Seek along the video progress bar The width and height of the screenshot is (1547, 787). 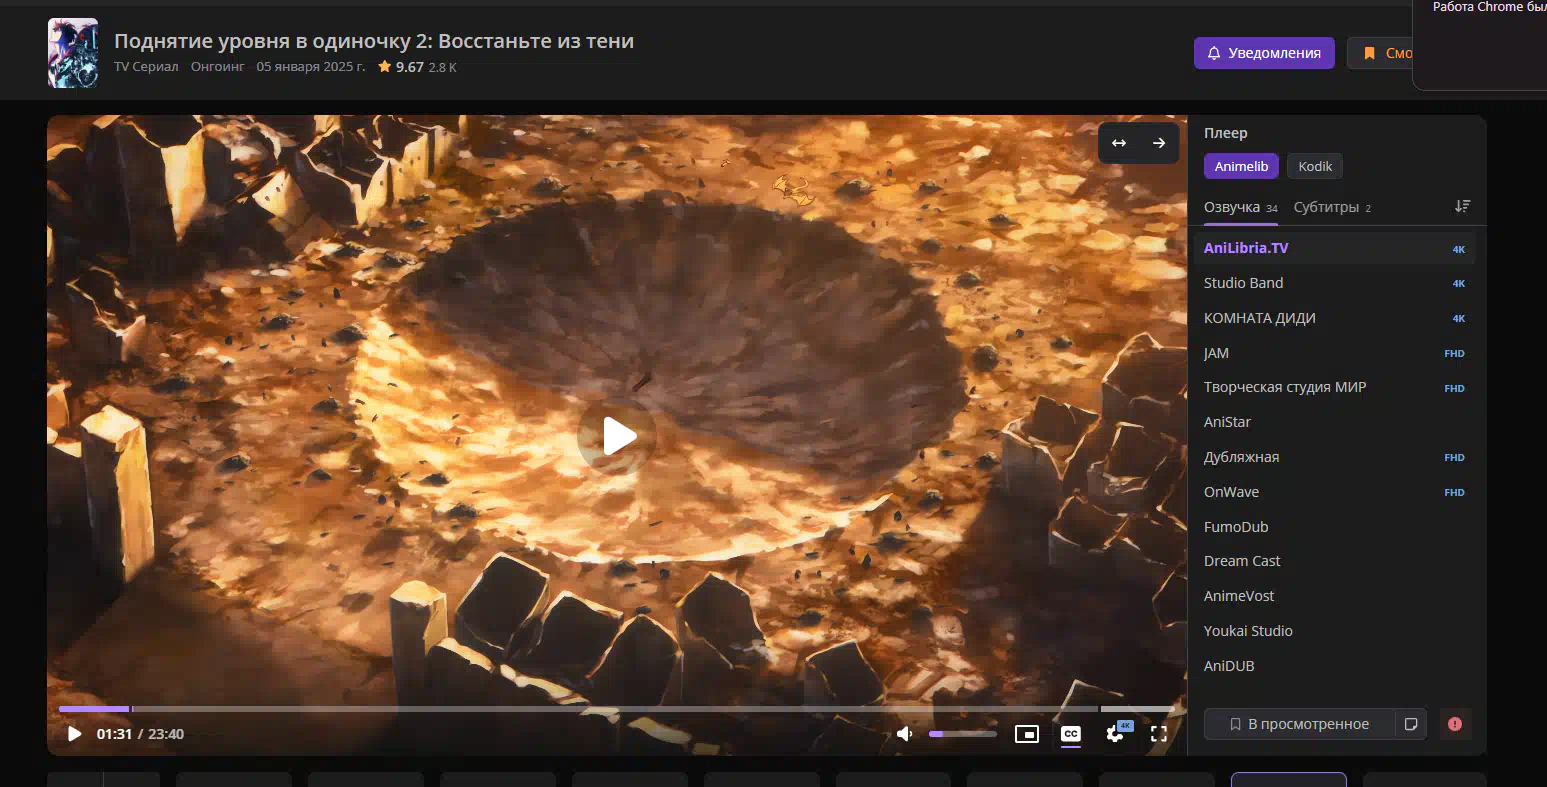pos(616,709)
